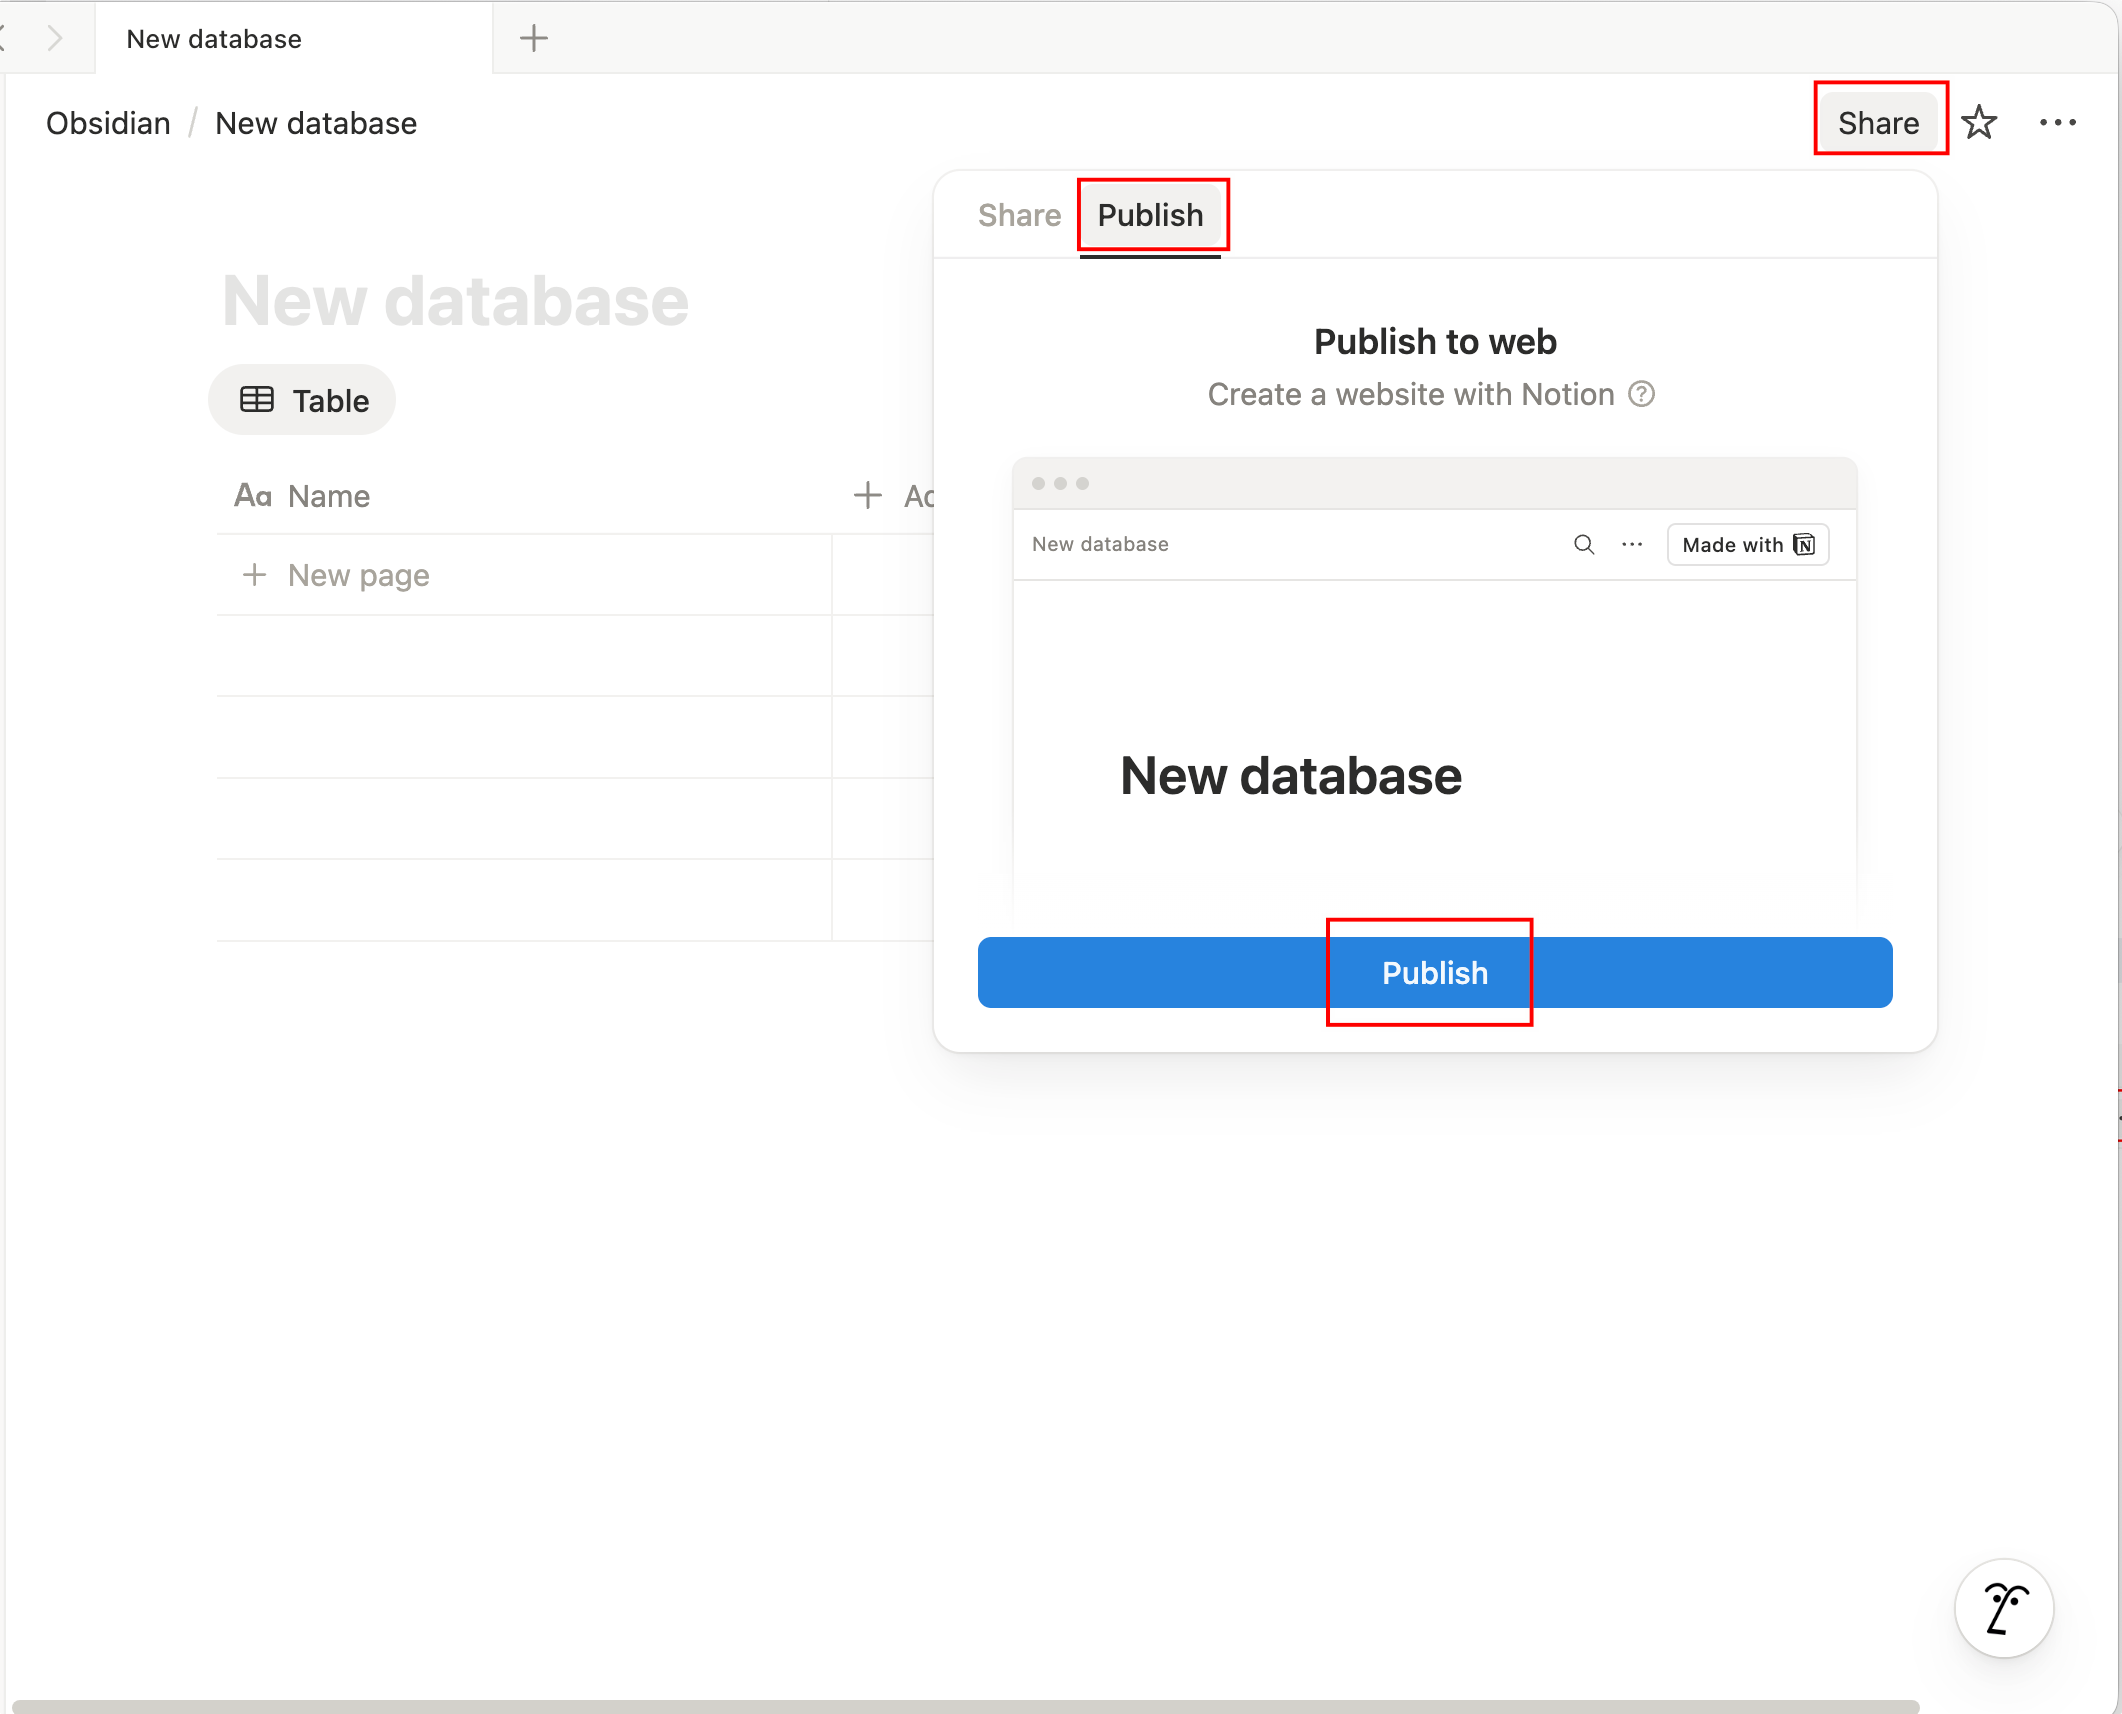Click the search icon in preview
This screenshot has width=2122, height=1714.
(x=1583, y=544)
